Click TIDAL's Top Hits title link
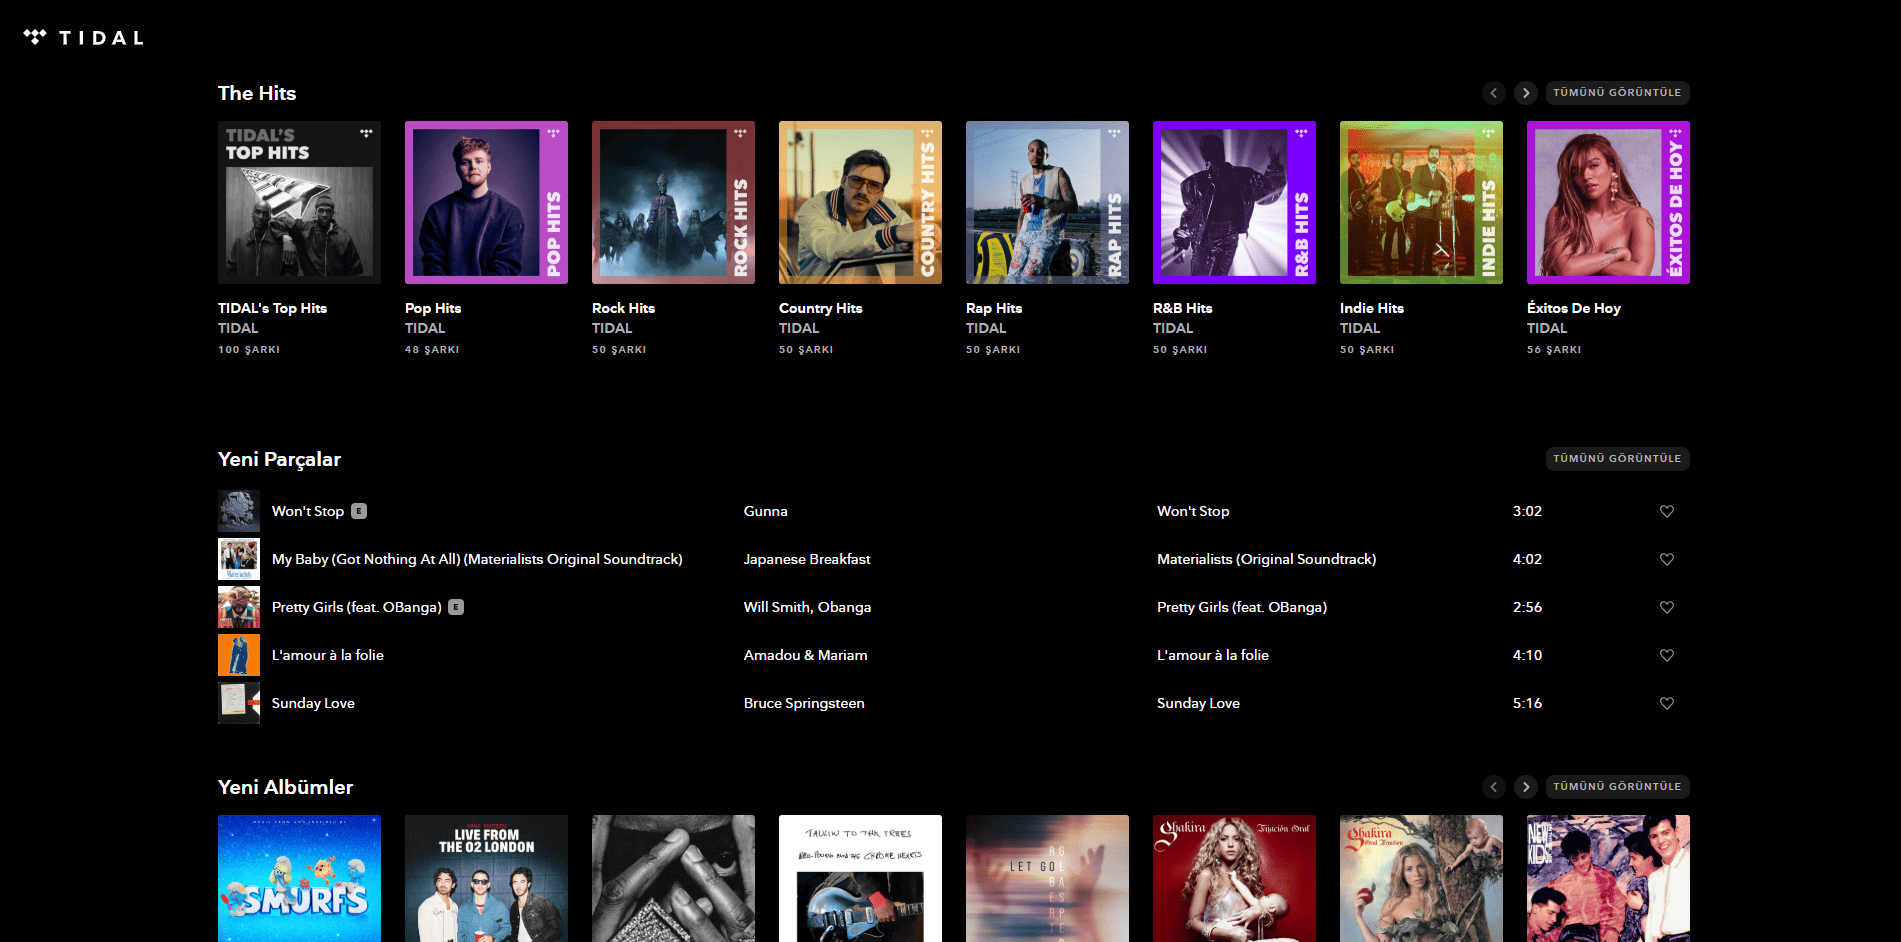The width and height of the screenshot is (1901, 942). point(272,308)
